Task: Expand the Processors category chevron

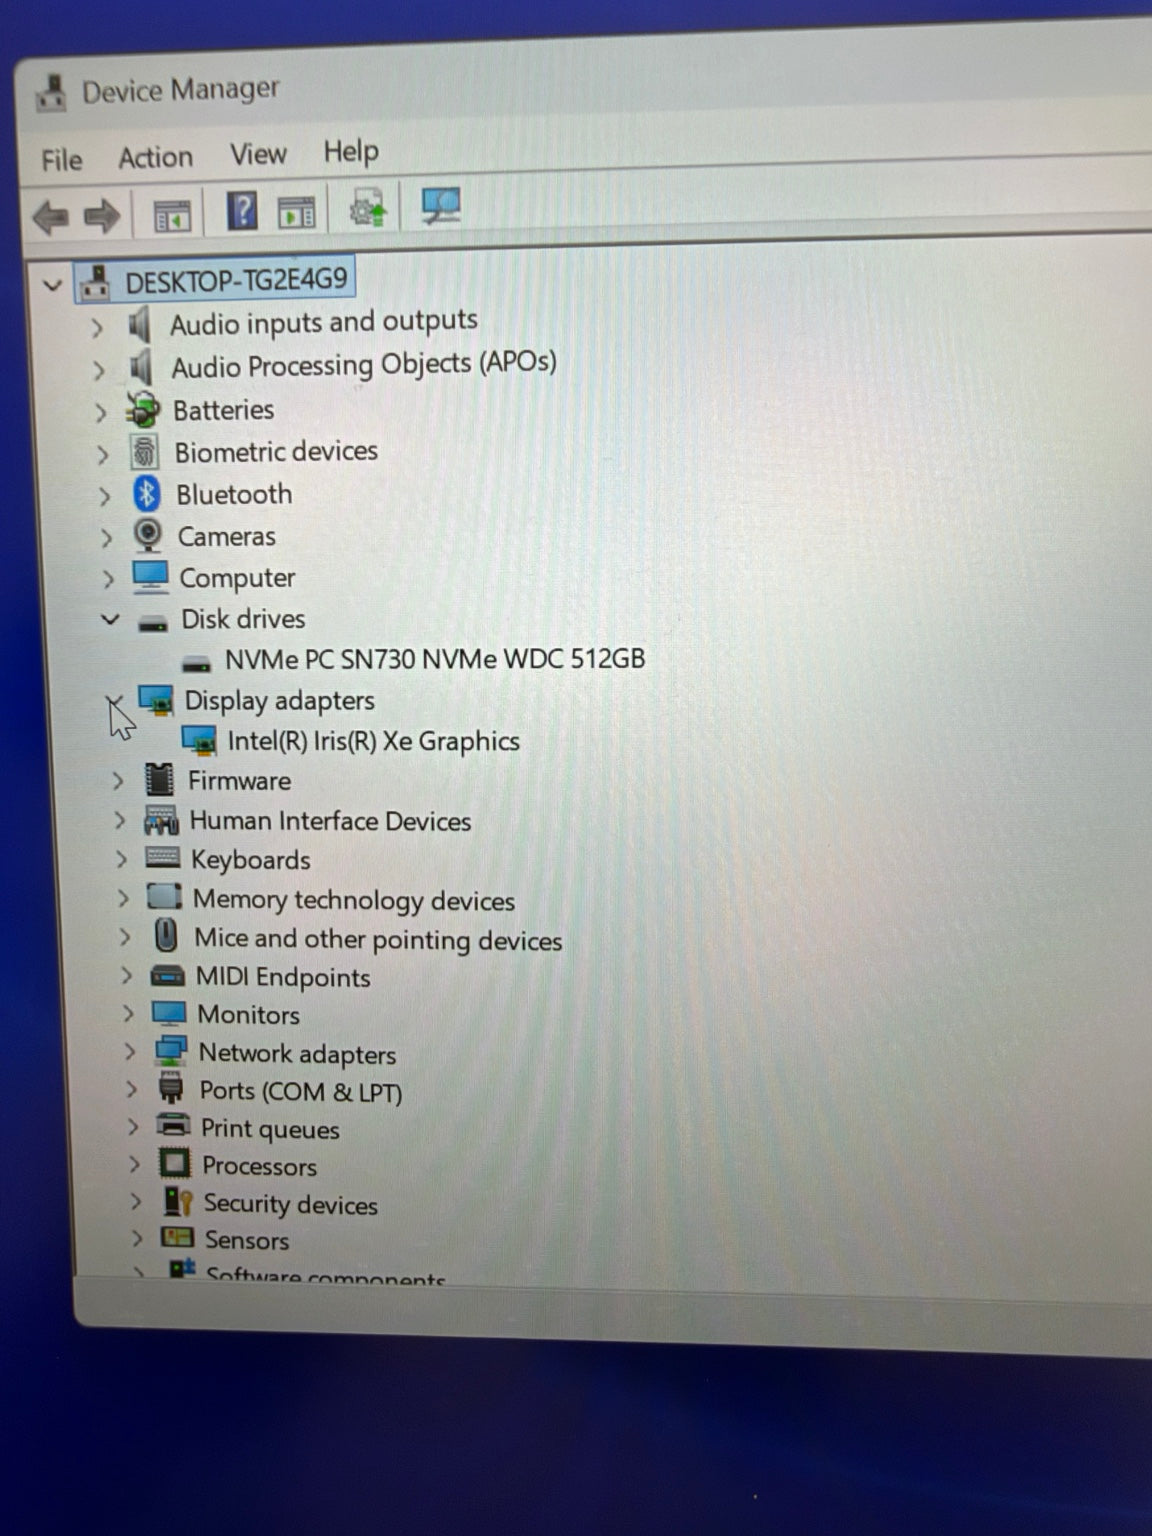Action: click(x=134, y=1164)
